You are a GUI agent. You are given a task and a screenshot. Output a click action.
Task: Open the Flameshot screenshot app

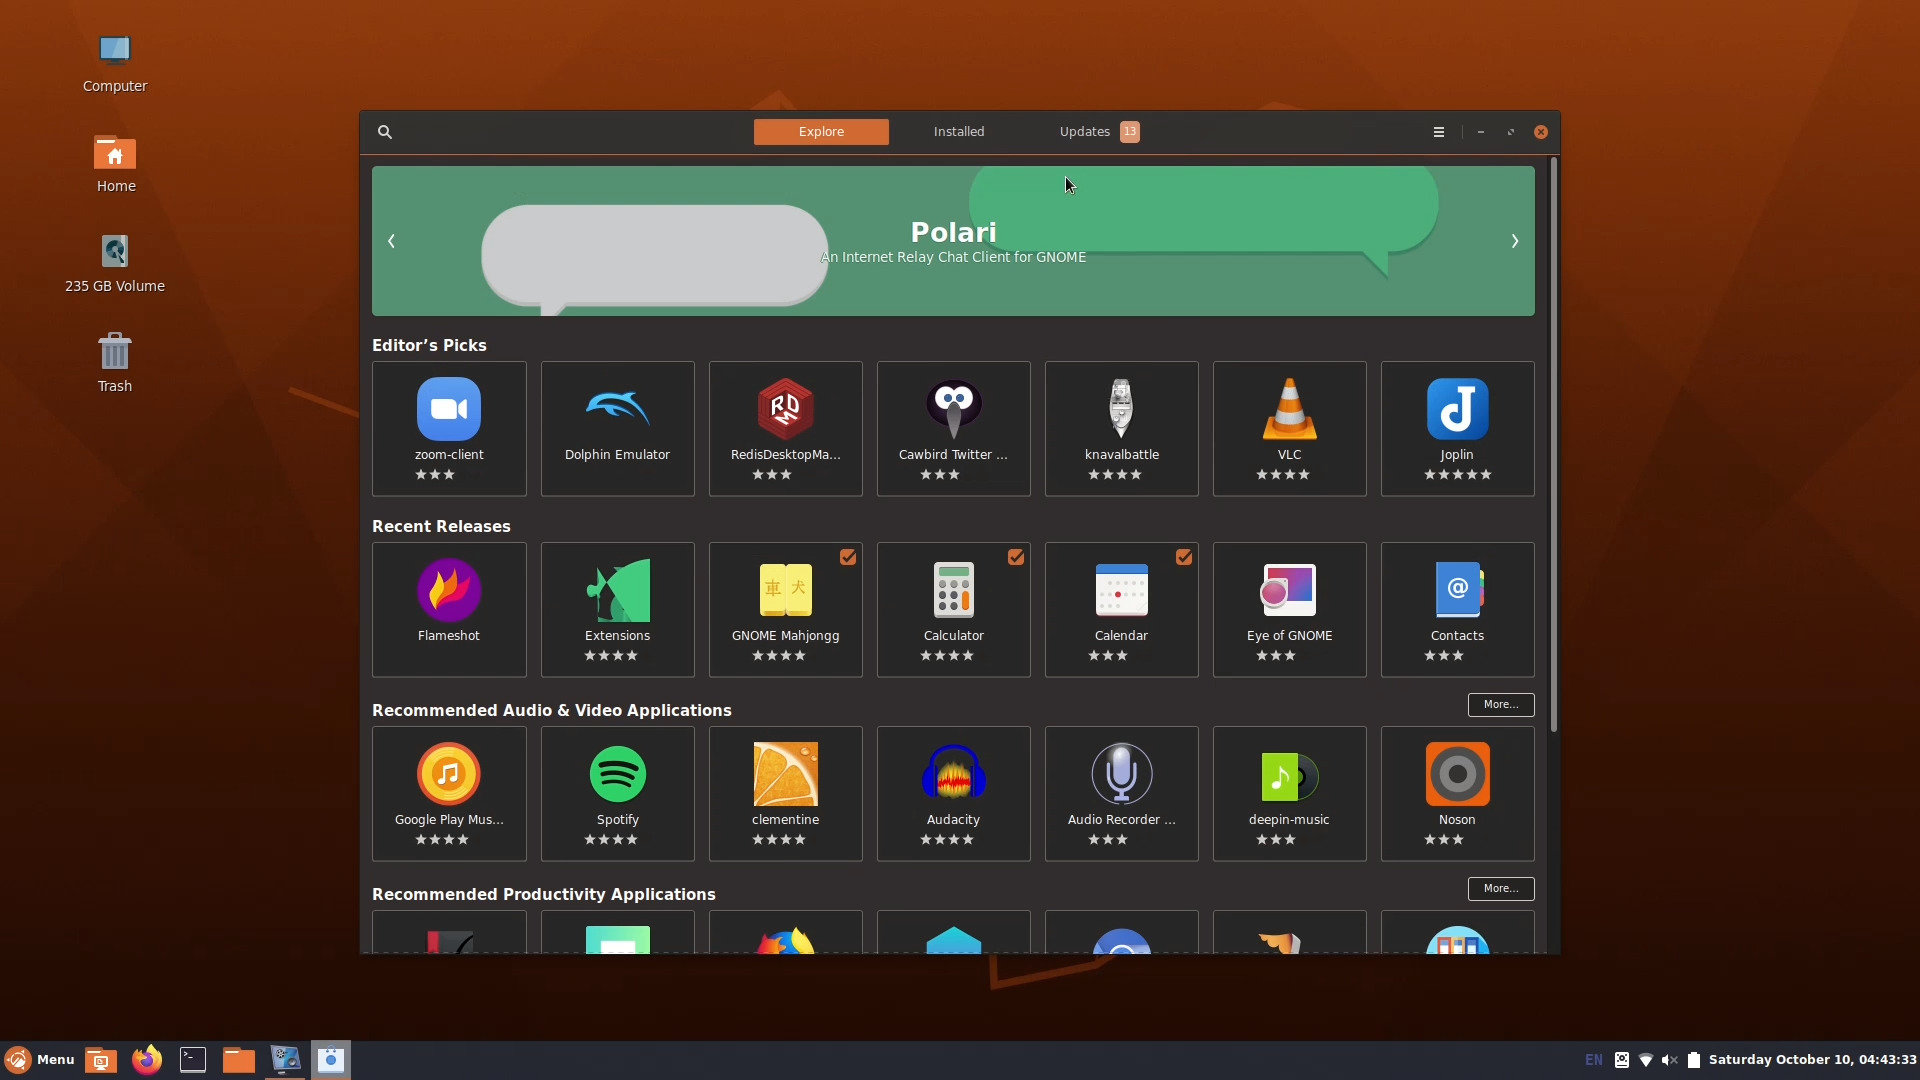tap(448, 609)
